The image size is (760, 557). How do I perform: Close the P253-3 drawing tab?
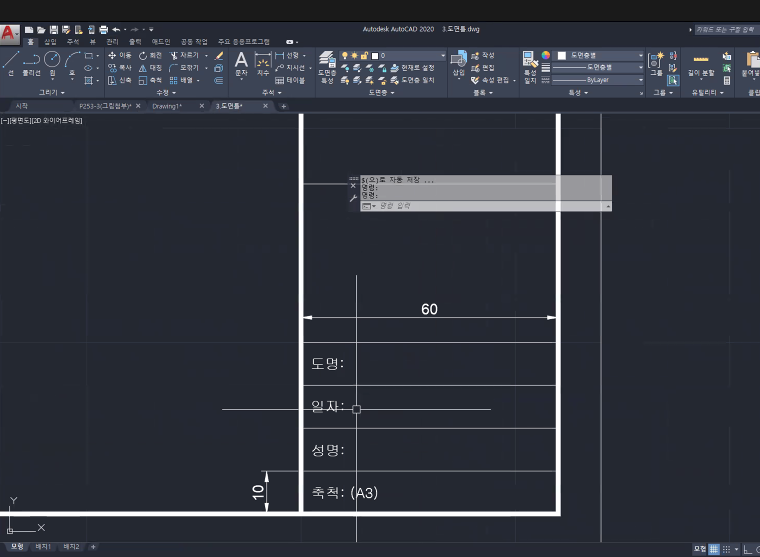pos(138,106)
